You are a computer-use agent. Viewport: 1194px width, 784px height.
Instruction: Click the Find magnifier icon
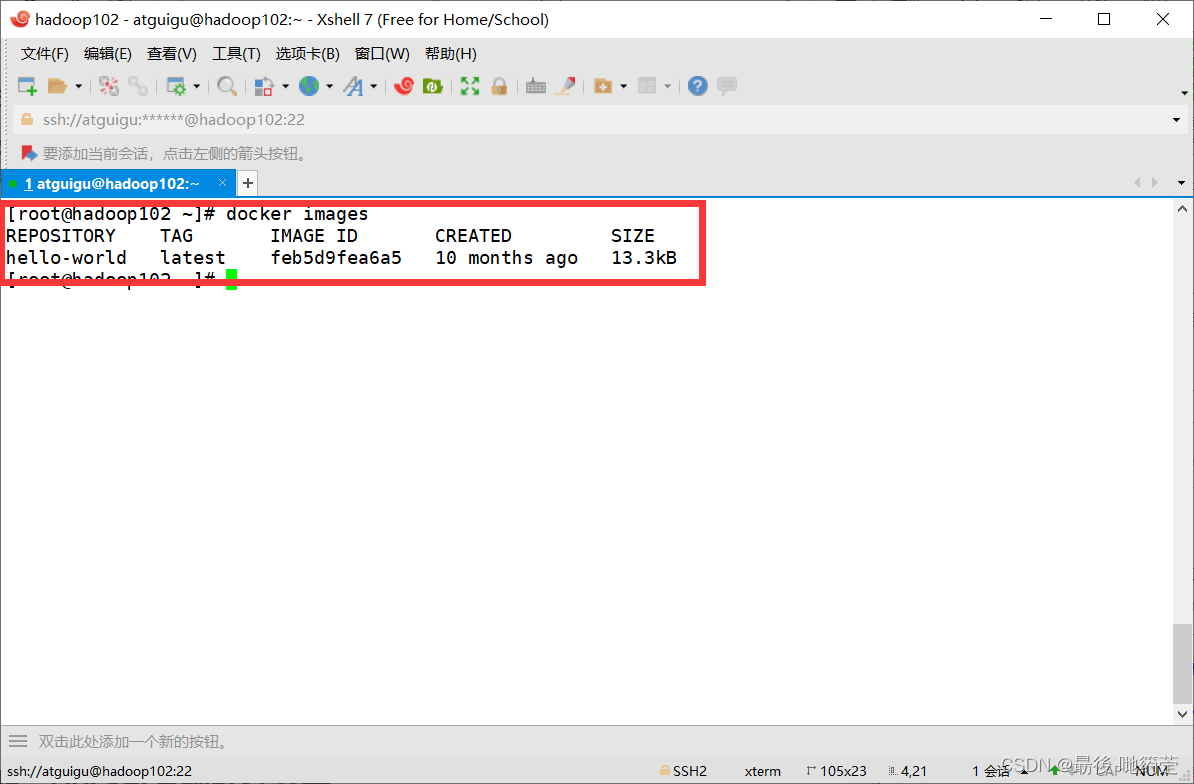click(x=226, y=86)
